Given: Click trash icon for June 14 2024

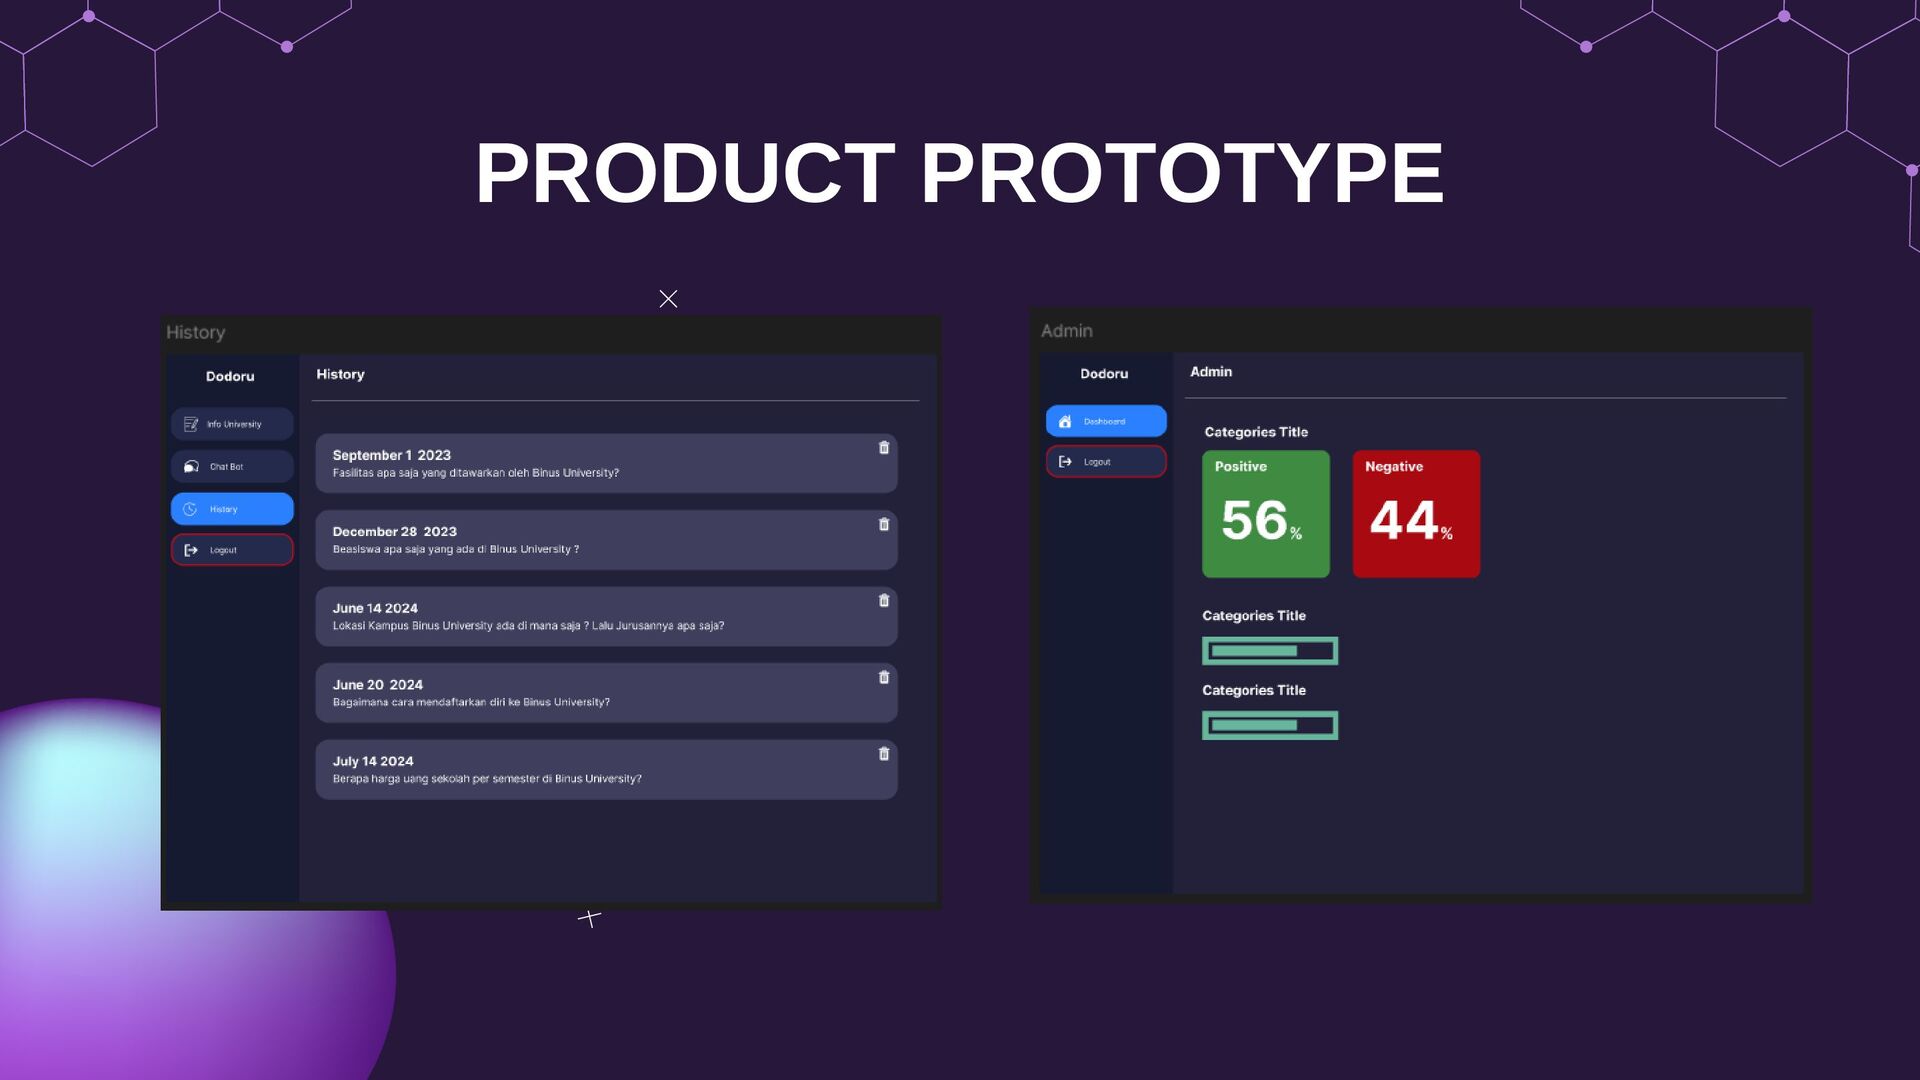Looking at the screenshot, I should click(884, 601).
